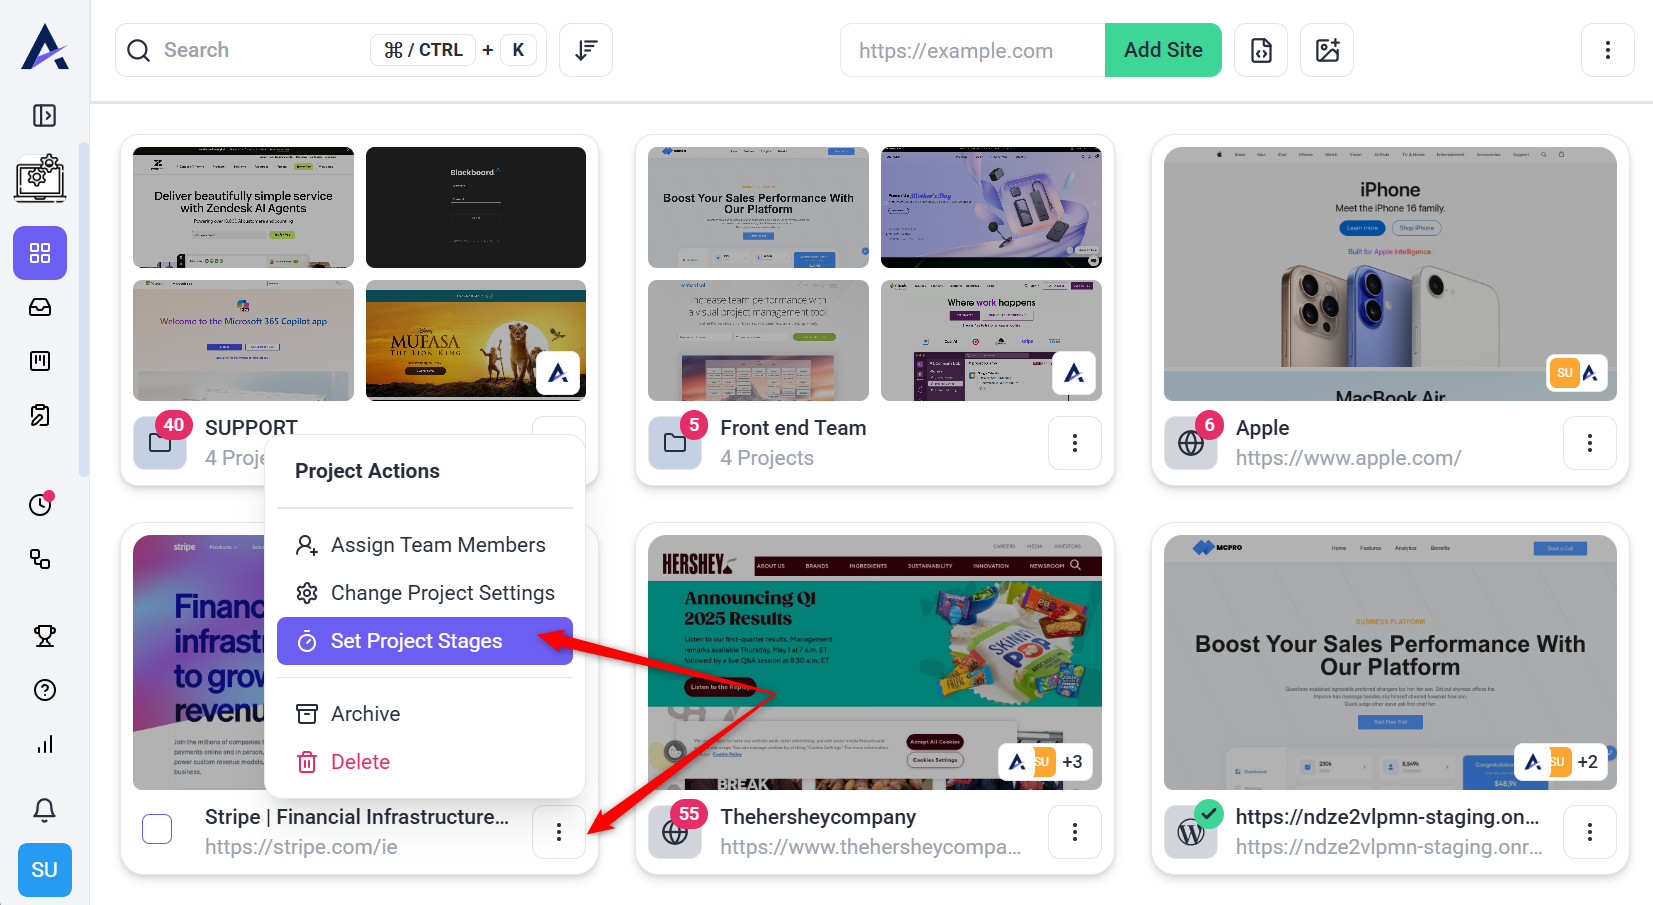Open the SU user profile avatar
1653x905 pixels.
[x=44, y=870]
